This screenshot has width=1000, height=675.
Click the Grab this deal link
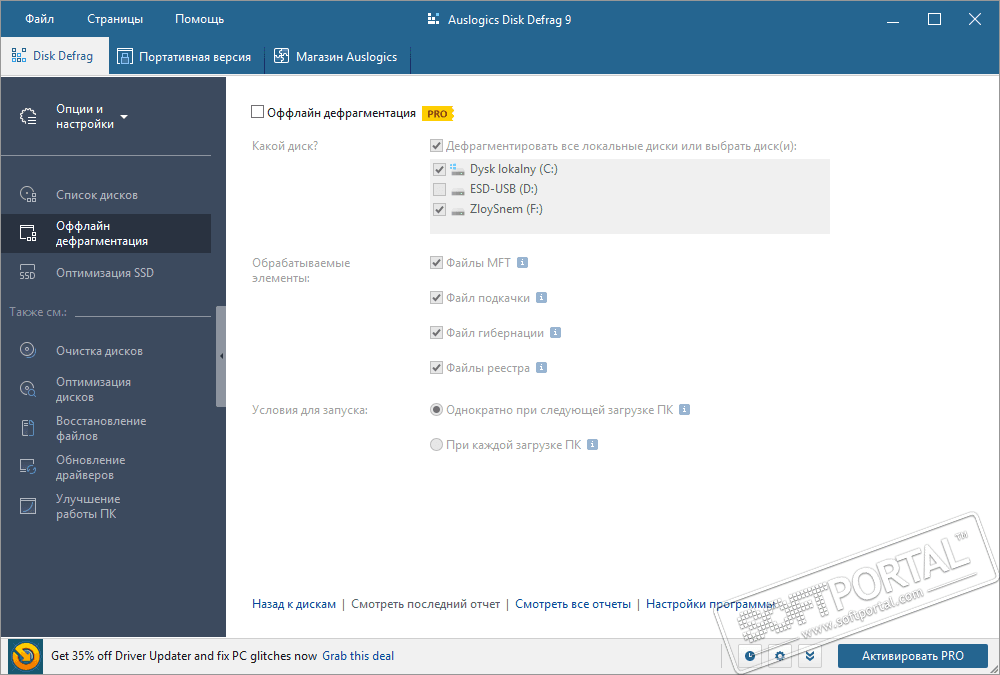click(x=358, y=656)
